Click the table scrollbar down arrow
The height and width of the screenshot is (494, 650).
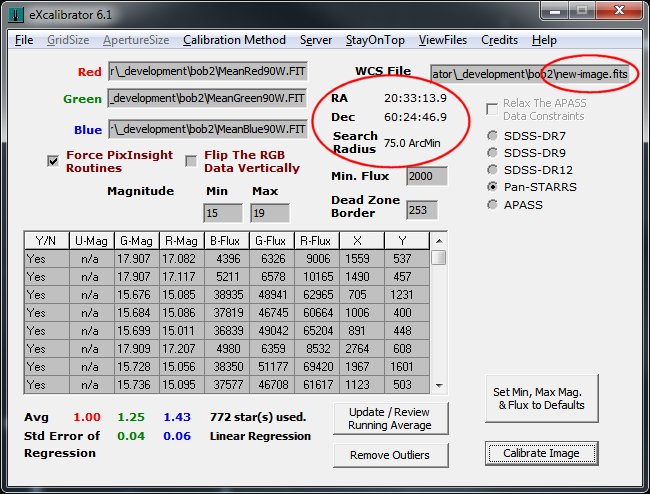click(439, 385)
